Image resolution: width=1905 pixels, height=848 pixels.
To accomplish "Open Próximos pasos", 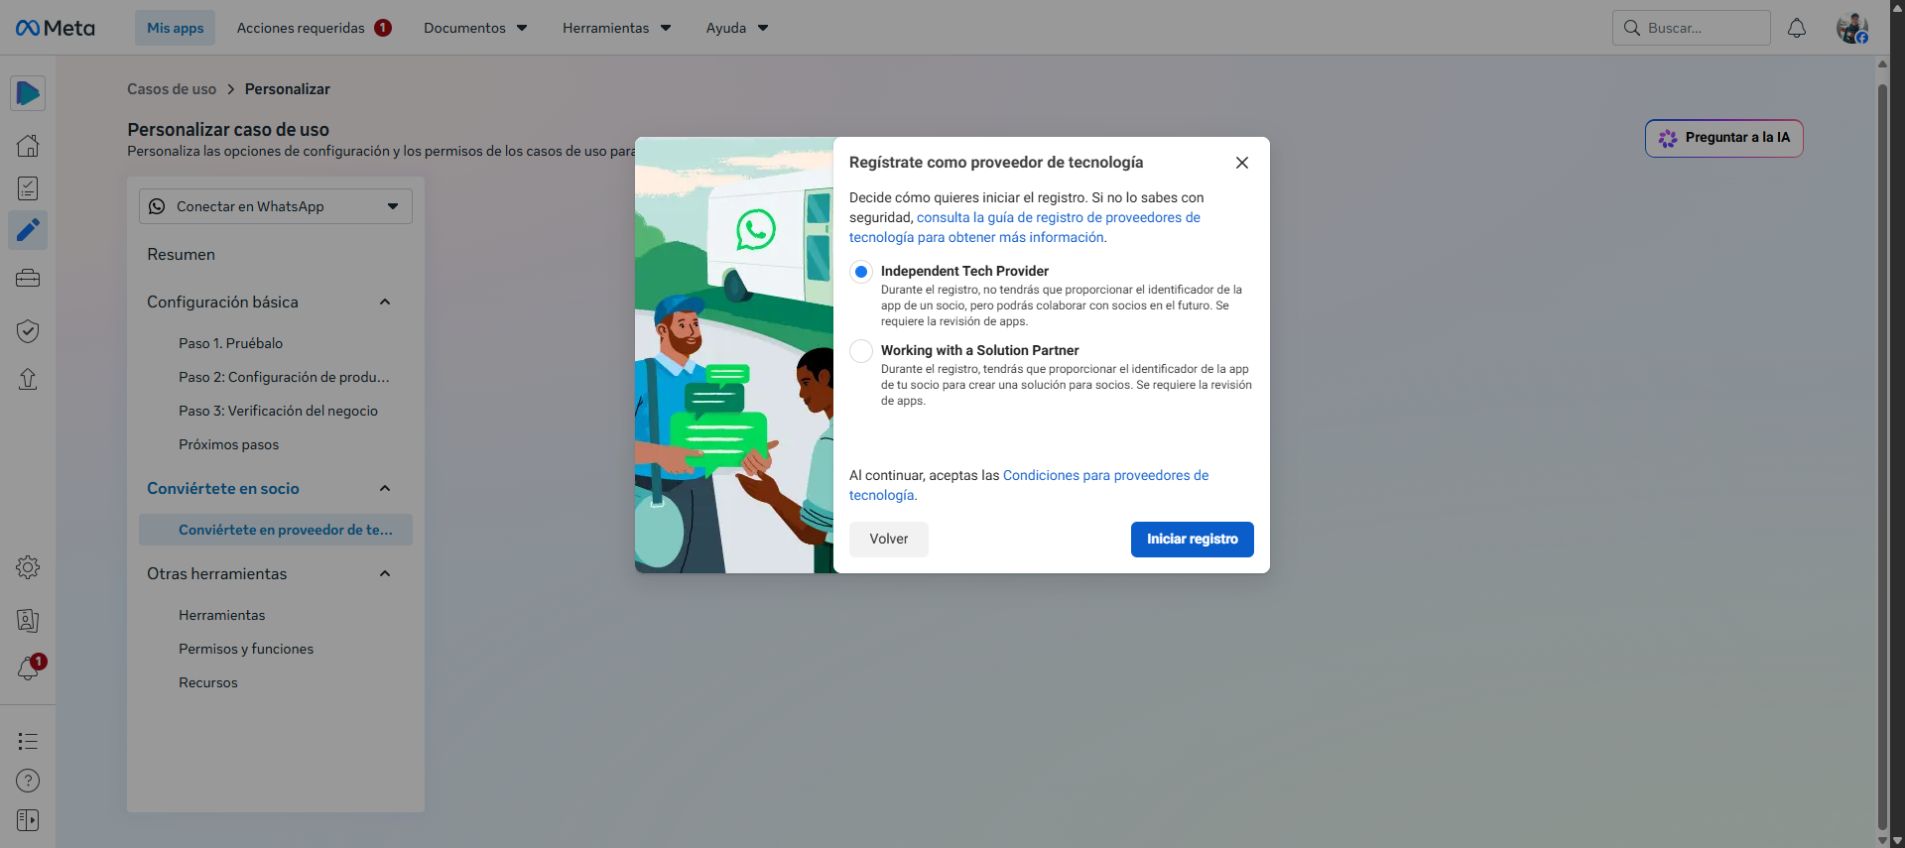I will (229, 445).
